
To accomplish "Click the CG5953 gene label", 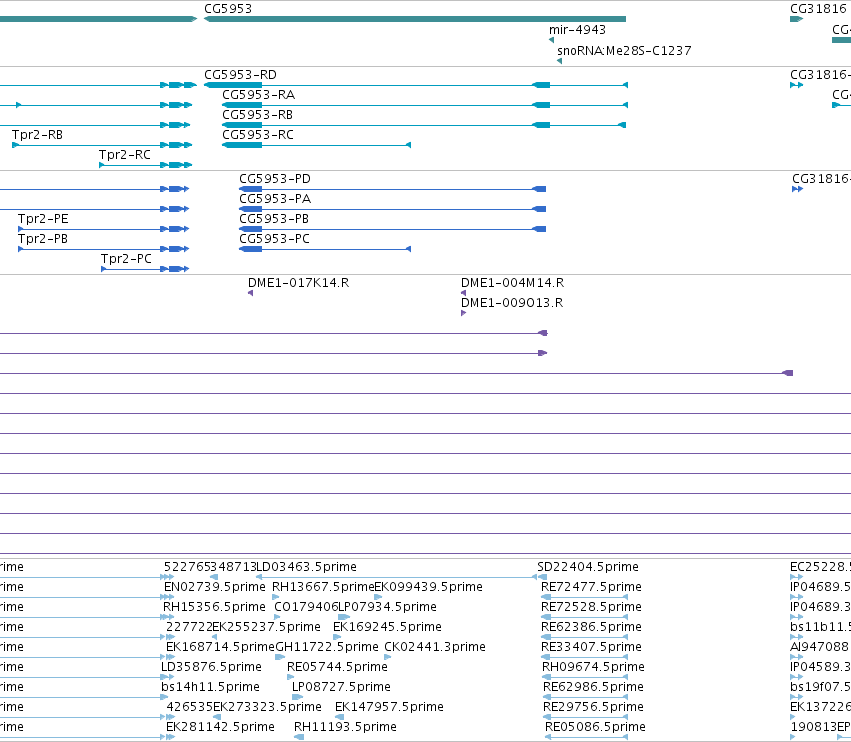I will [x=228, y=9].
